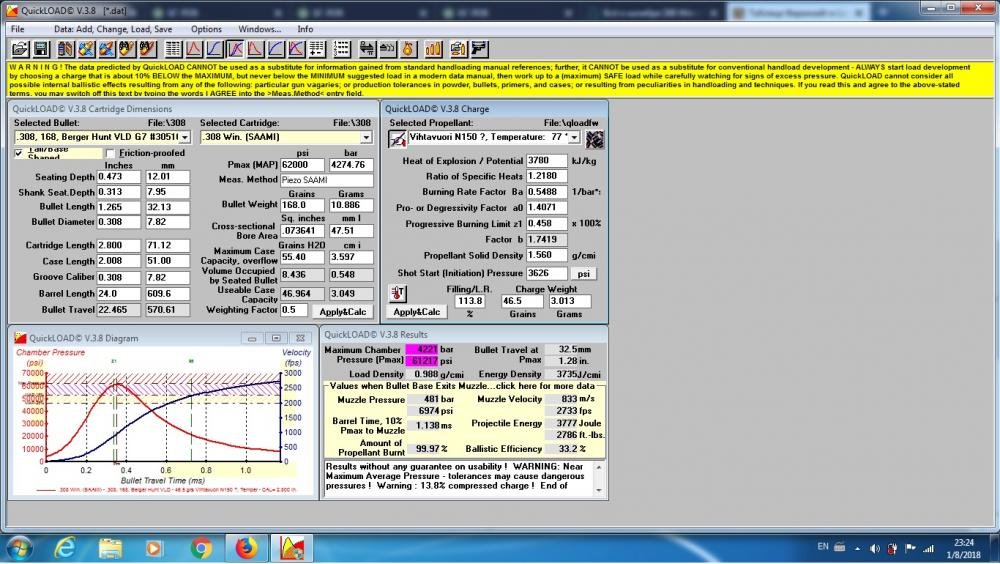Uncheck the Tail/Base Shaped checkbox
Image resolution: width=1000 pixels, height=564 pixels.
point(20,153)
